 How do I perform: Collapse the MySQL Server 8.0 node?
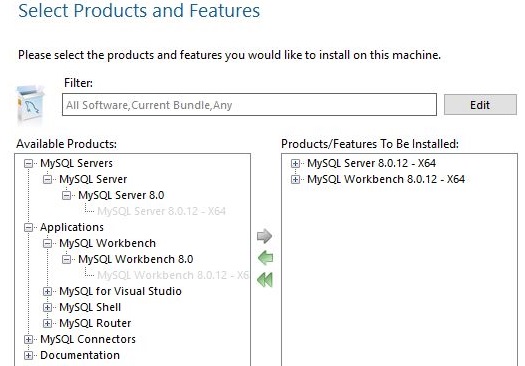(67, 196)
